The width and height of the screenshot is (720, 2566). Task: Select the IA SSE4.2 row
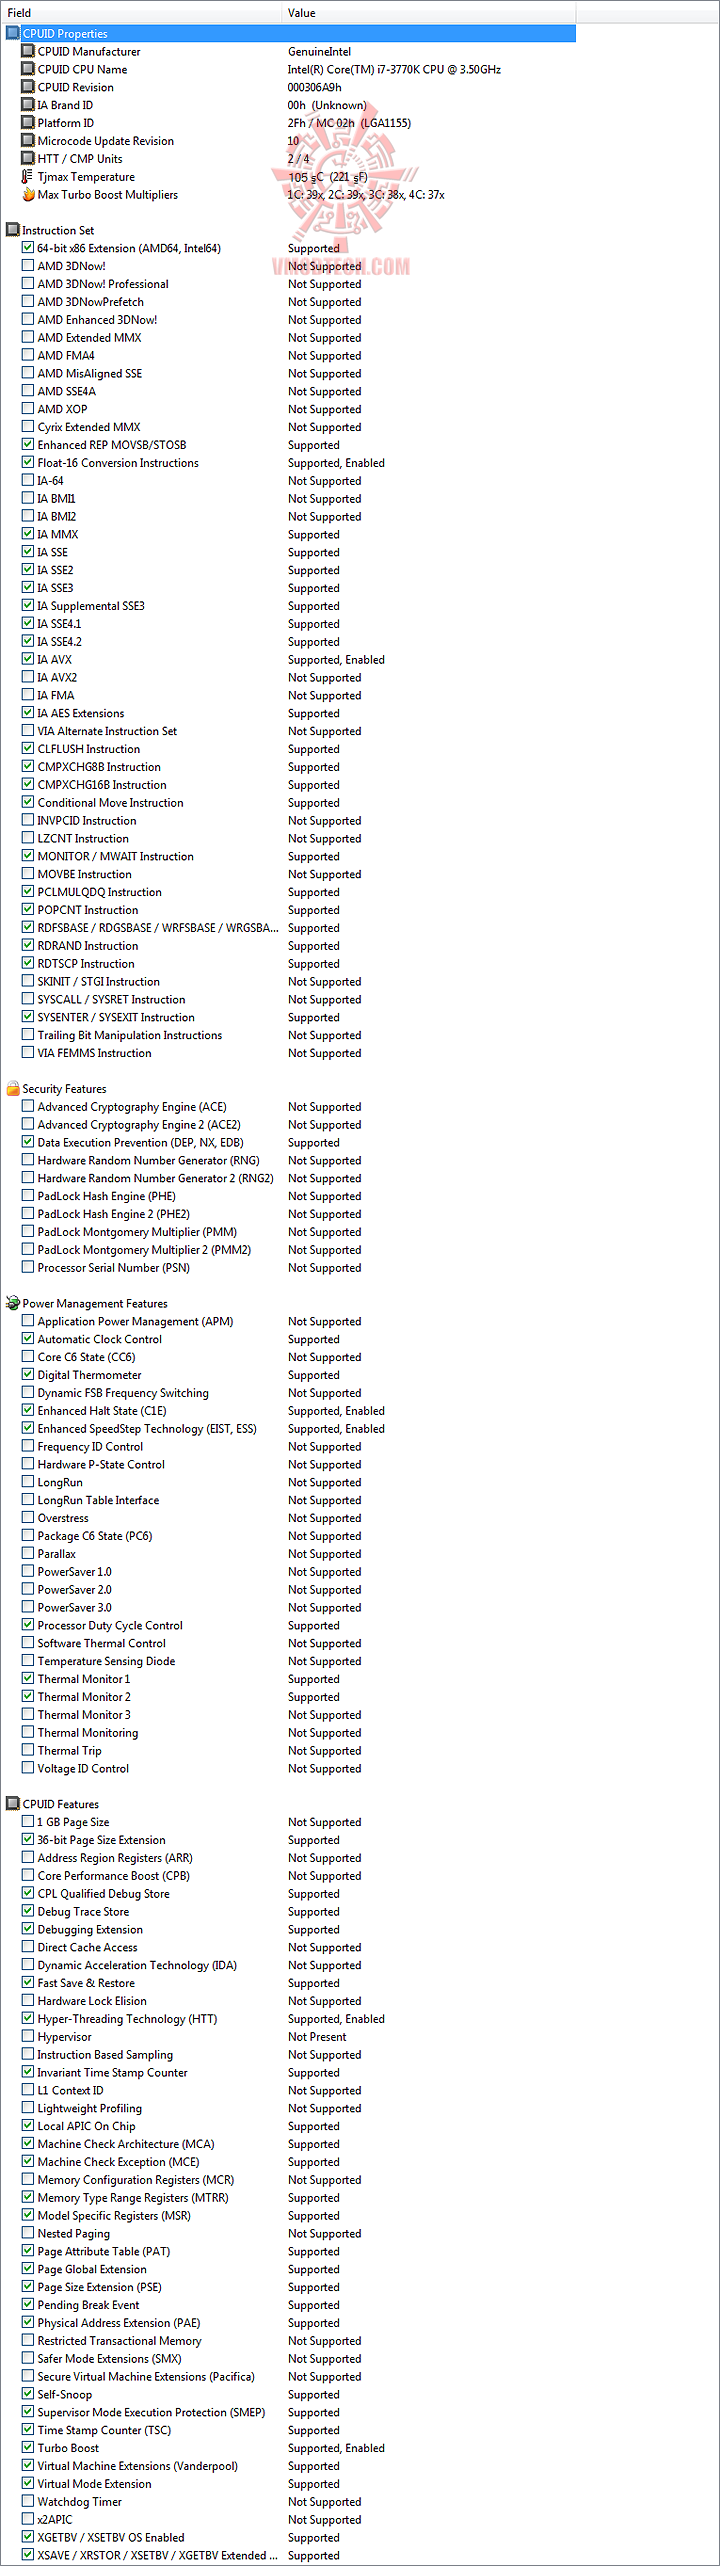pyautogui.click(x=289, y=642)
